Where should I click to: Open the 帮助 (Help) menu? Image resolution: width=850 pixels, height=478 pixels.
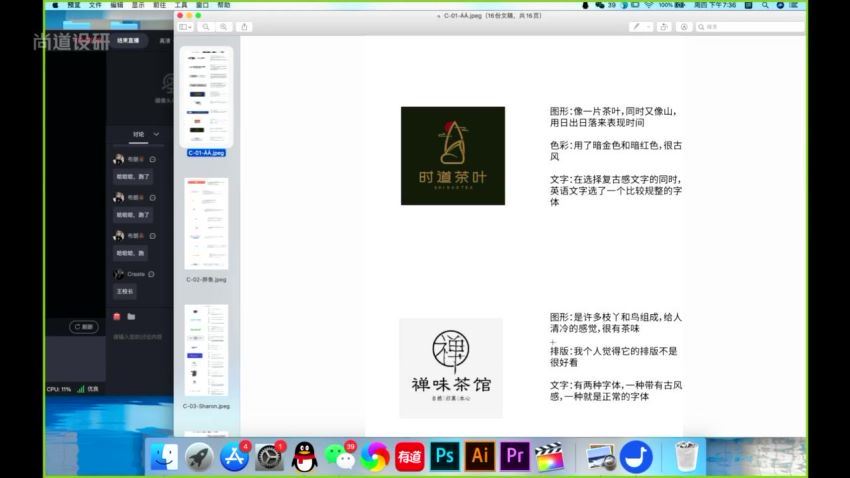(224, 5)
